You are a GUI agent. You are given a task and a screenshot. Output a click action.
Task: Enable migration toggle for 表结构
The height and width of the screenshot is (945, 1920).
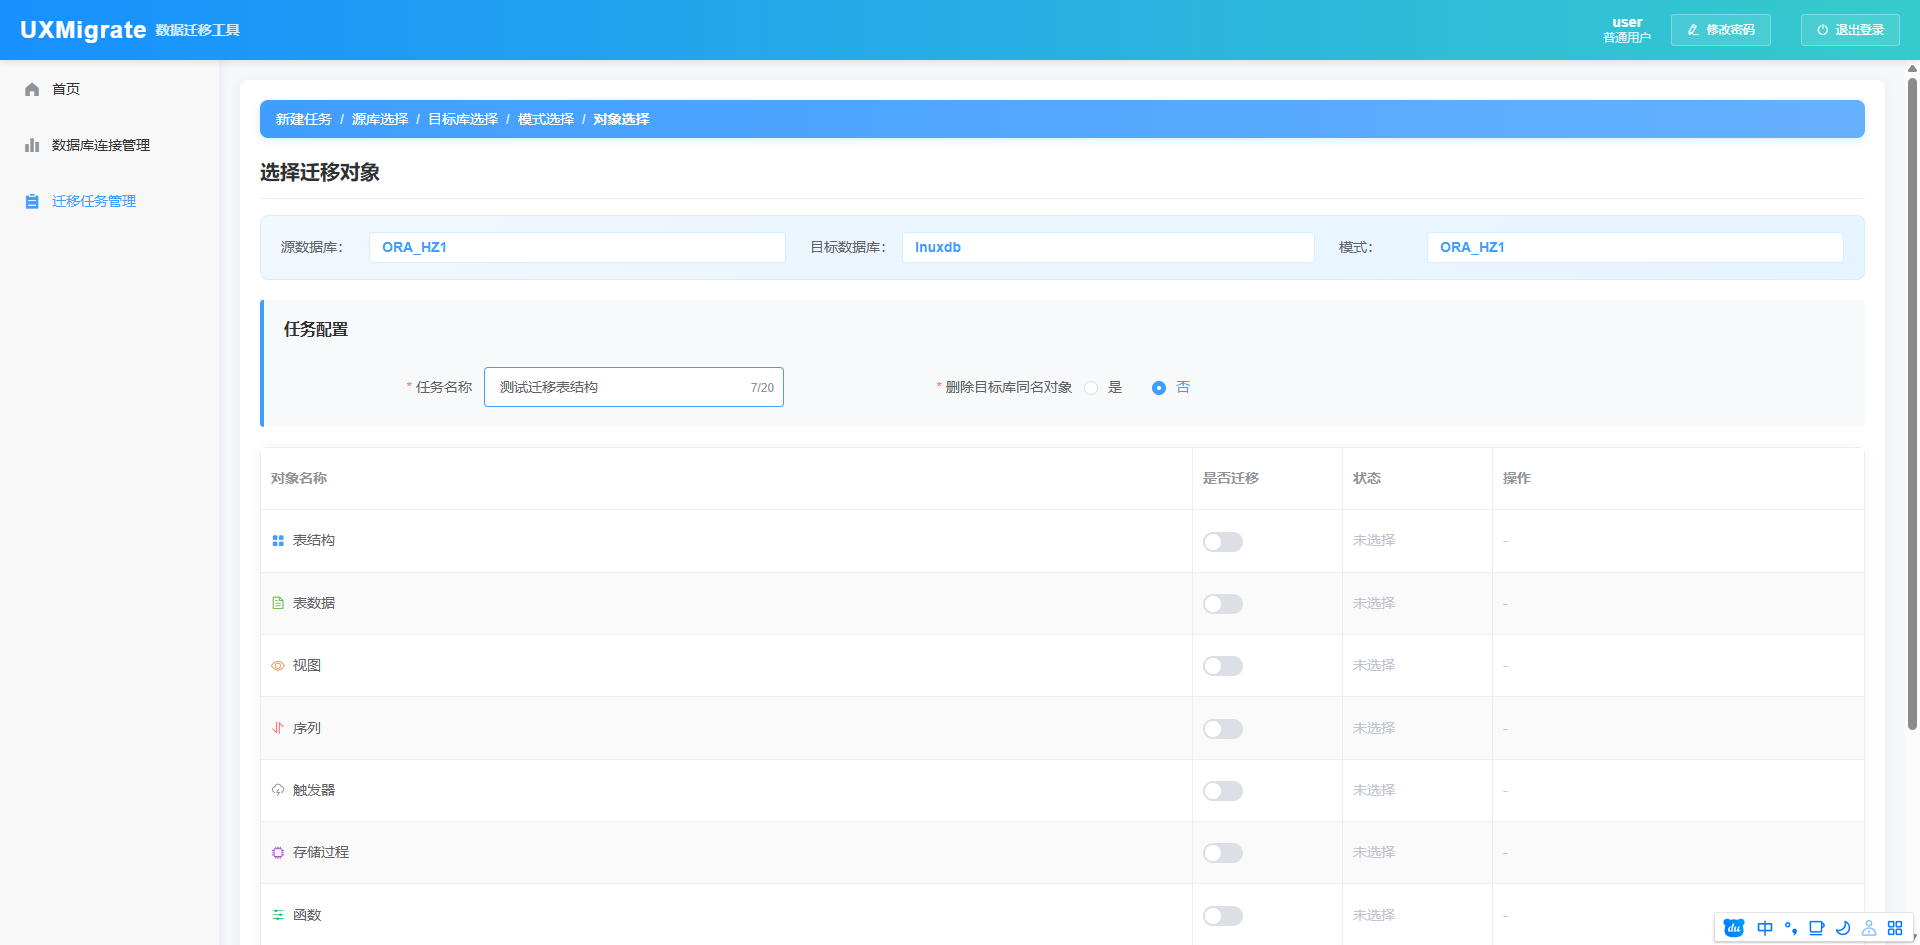pos(1222,542)
